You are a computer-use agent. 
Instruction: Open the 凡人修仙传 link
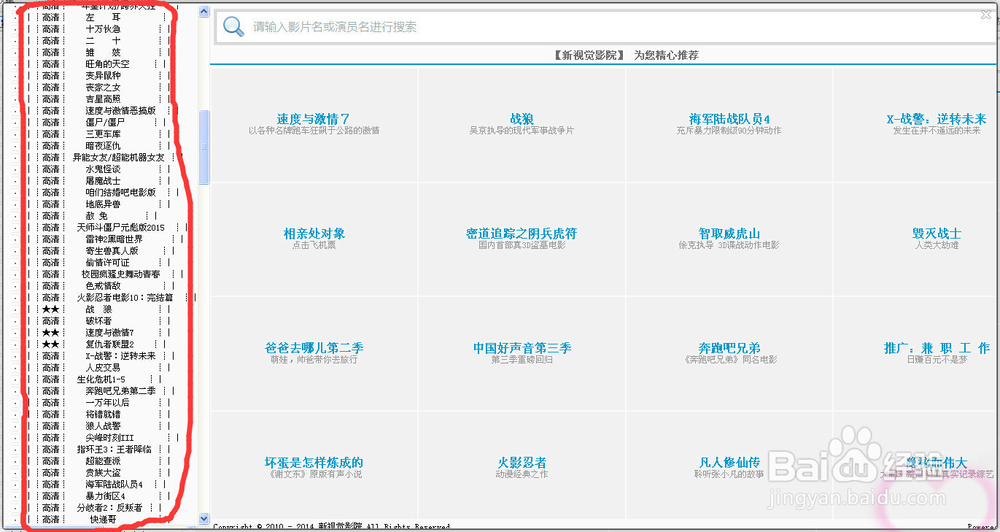point(729,462)
